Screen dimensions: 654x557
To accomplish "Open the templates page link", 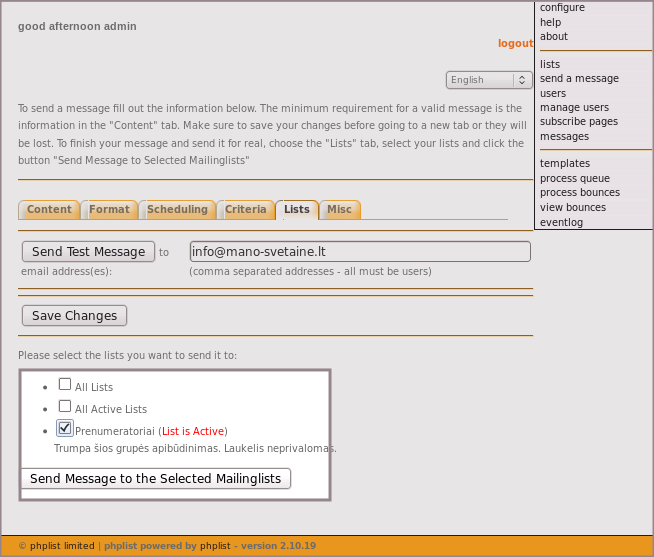I will tap(565, 164).
